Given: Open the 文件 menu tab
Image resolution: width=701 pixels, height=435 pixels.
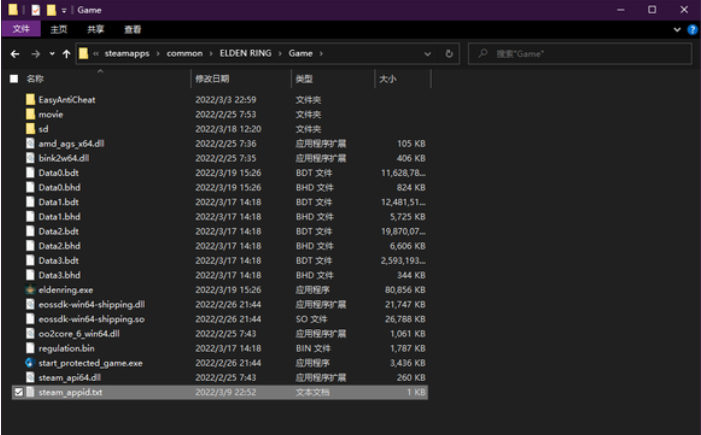Looking at the screenshot, I should coord(20,30).
